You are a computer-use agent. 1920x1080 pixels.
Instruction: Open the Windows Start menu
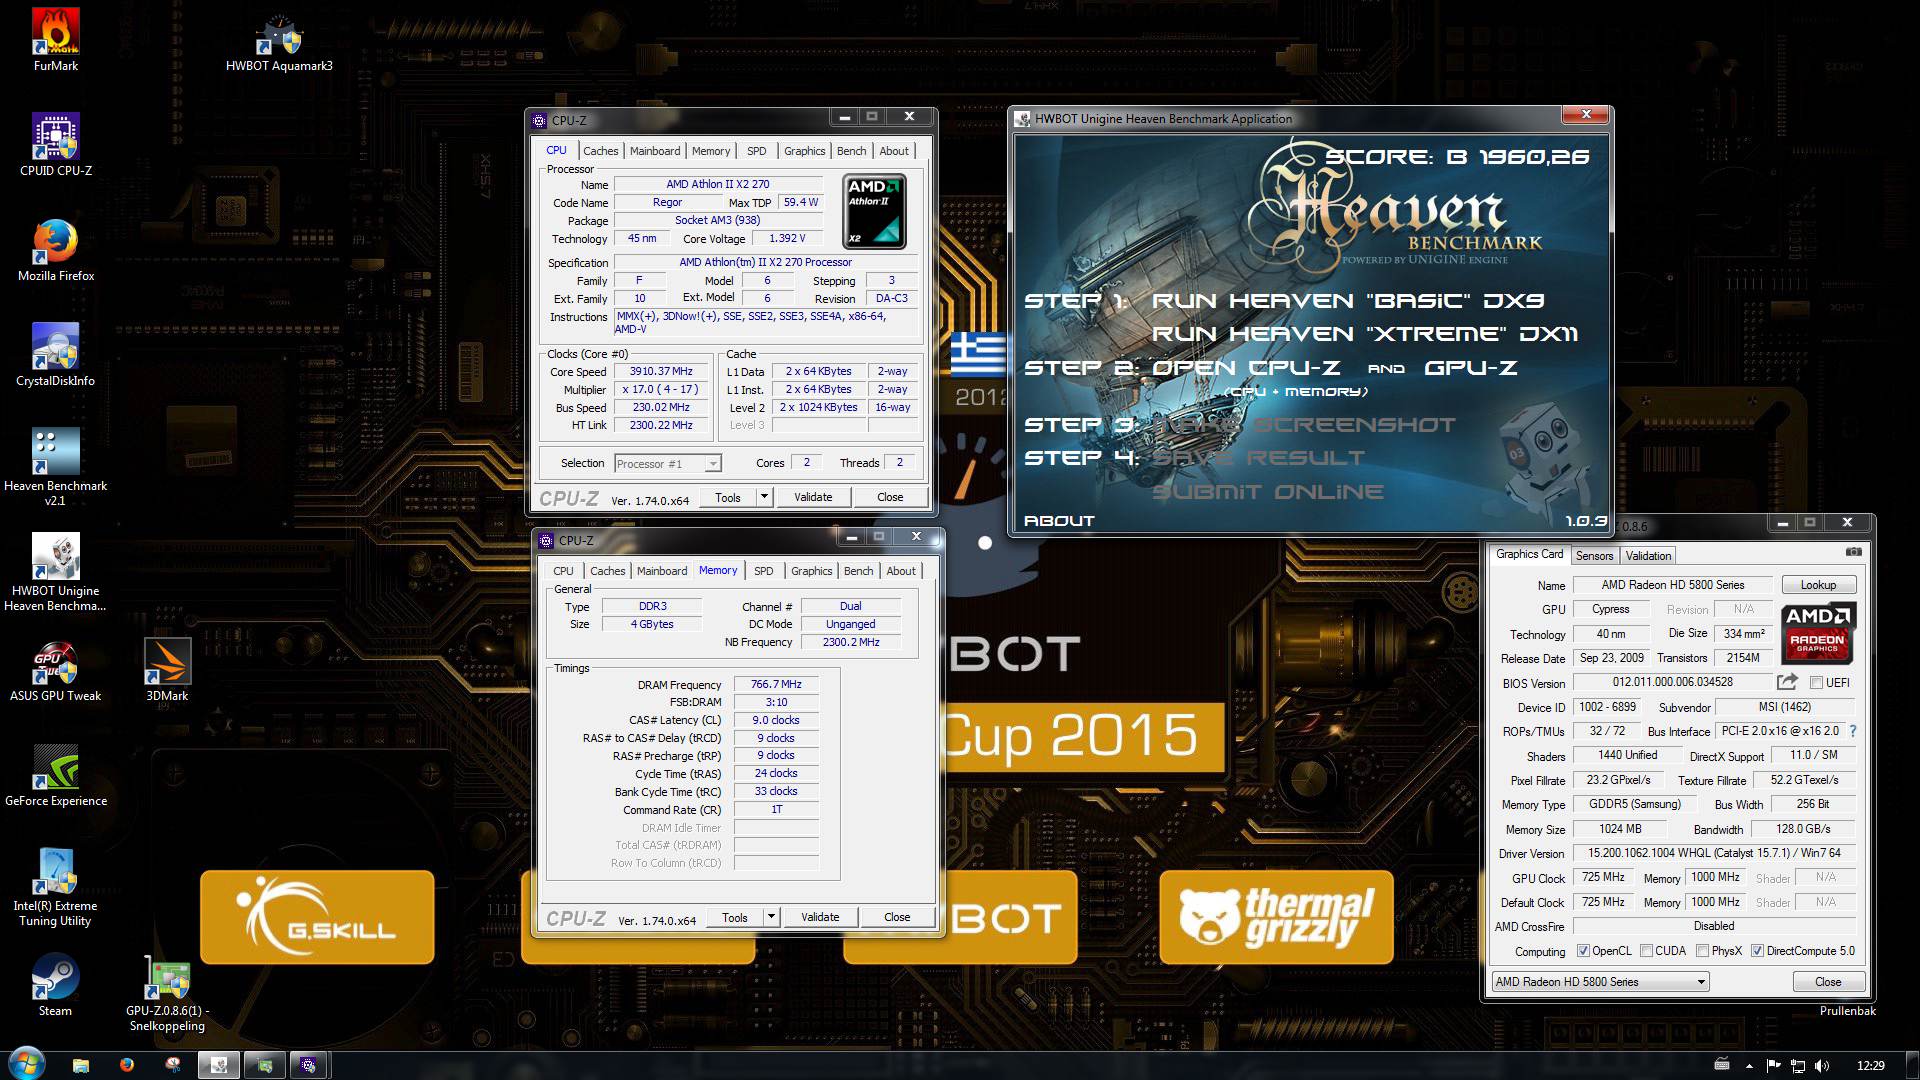(27, 1064)
